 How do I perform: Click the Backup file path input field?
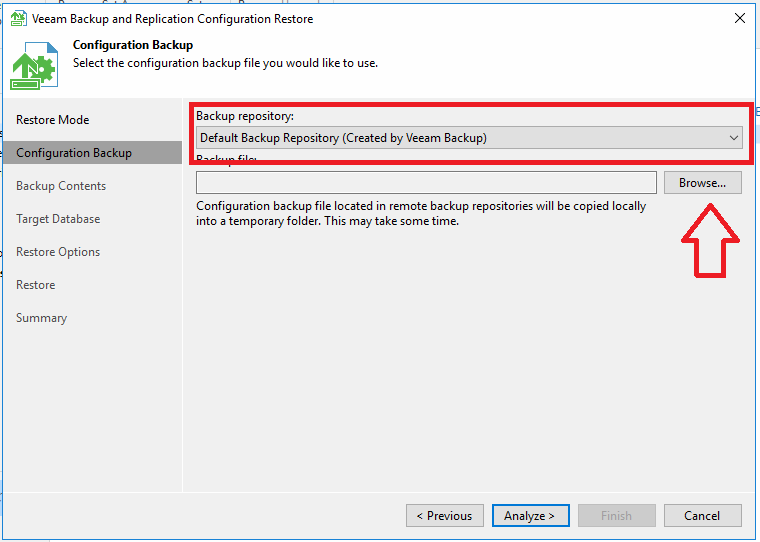[426, 183]
